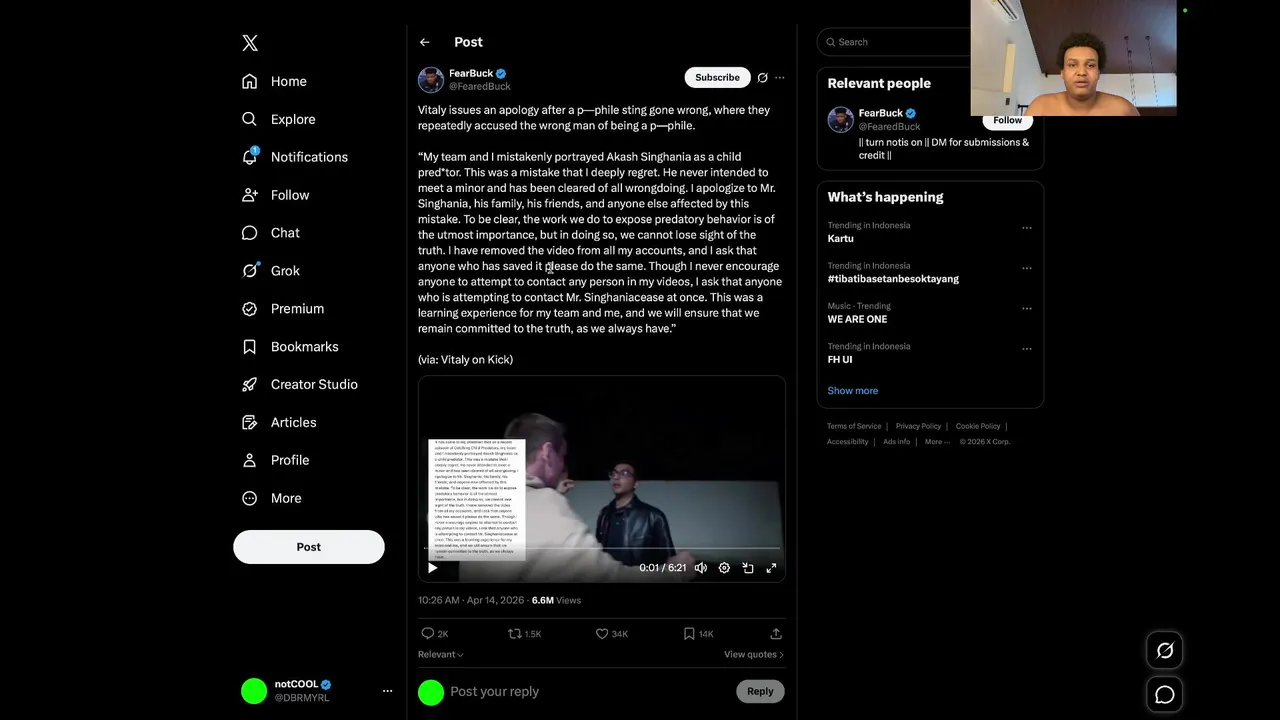The height and width of the screenshot is (720, 1280).
Task: Click the notCOOL account three-dot menu
Action: [387, 691]
